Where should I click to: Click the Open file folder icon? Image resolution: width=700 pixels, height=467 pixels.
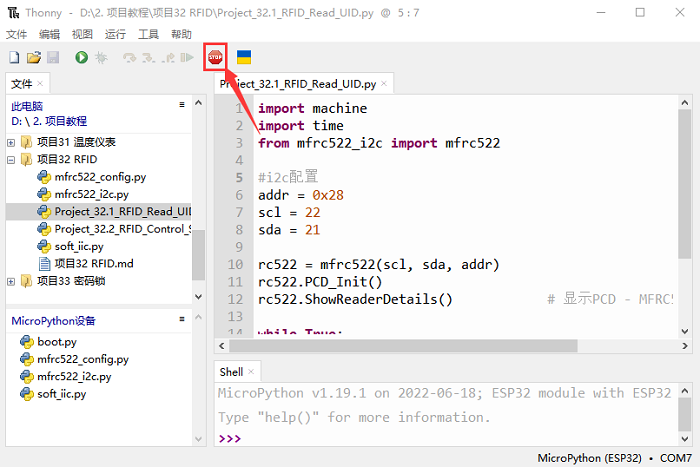[33, 58]
